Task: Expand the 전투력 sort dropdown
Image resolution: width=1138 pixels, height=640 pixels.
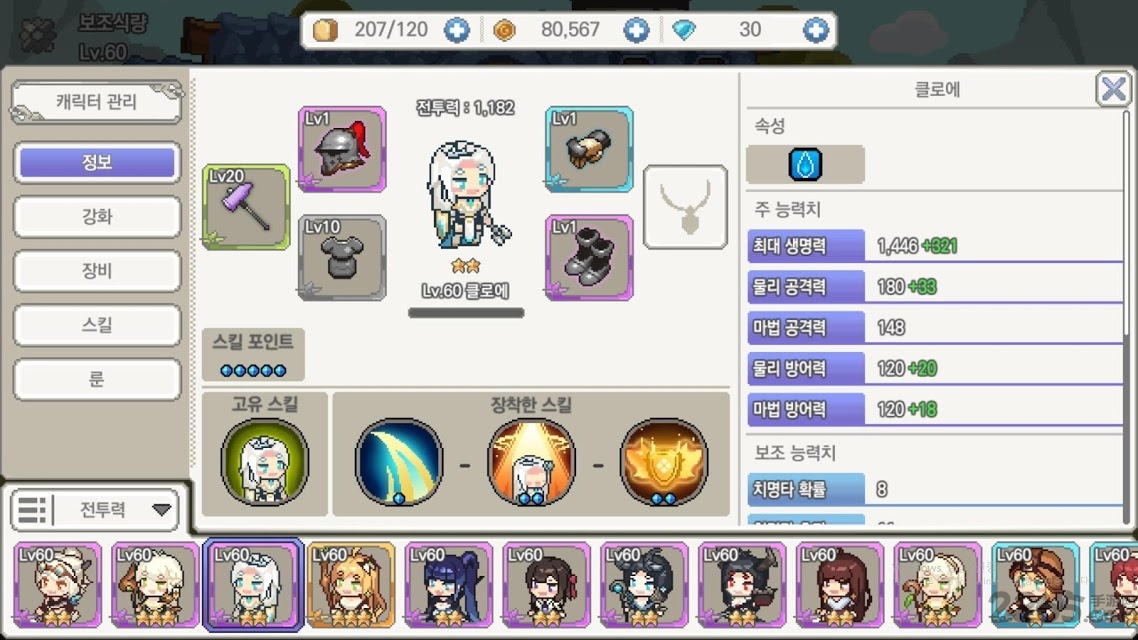Action: [161, 510]
